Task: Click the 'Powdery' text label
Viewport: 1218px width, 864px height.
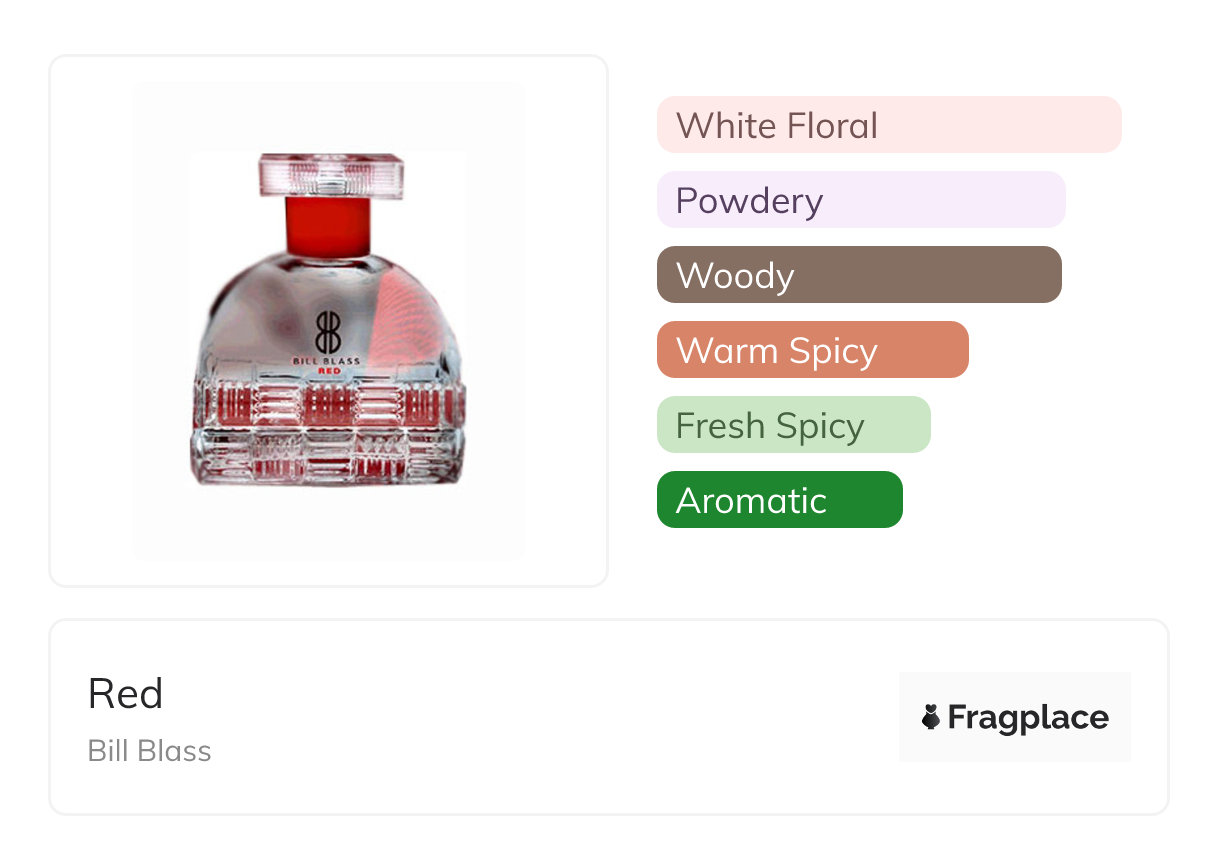Action: pyautogui.click(x=749, y=202)
